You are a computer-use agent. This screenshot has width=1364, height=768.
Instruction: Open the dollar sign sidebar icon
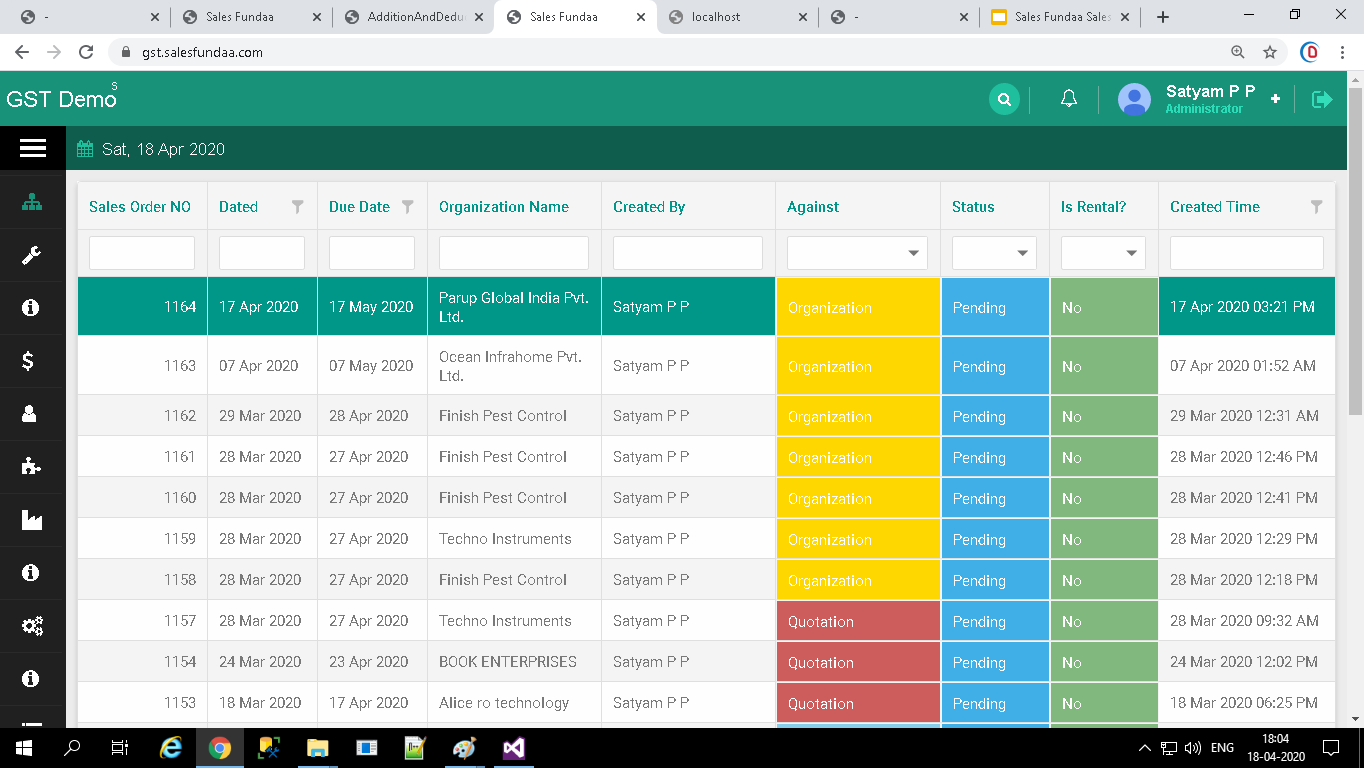pos(30,361)
